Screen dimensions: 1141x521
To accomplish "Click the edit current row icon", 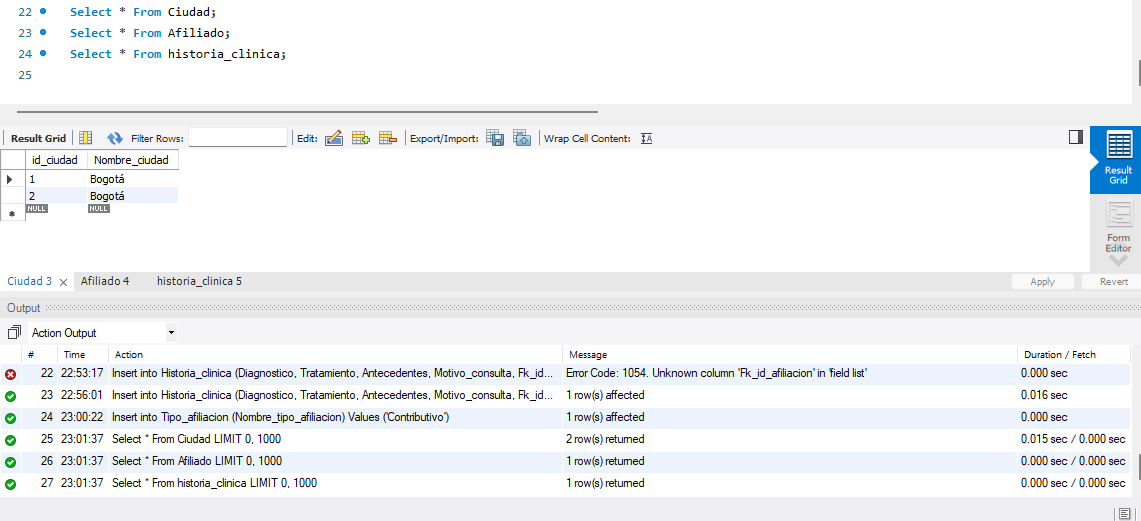I will pos(334,138).
